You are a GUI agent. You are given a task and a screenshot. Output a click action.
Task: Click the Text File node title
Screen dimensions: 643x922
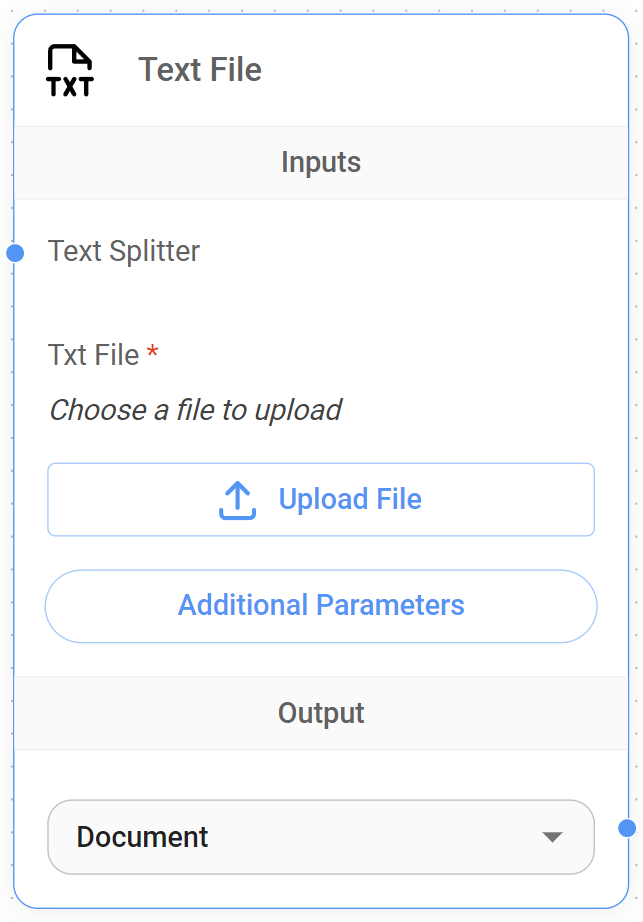tap(199, 70)
